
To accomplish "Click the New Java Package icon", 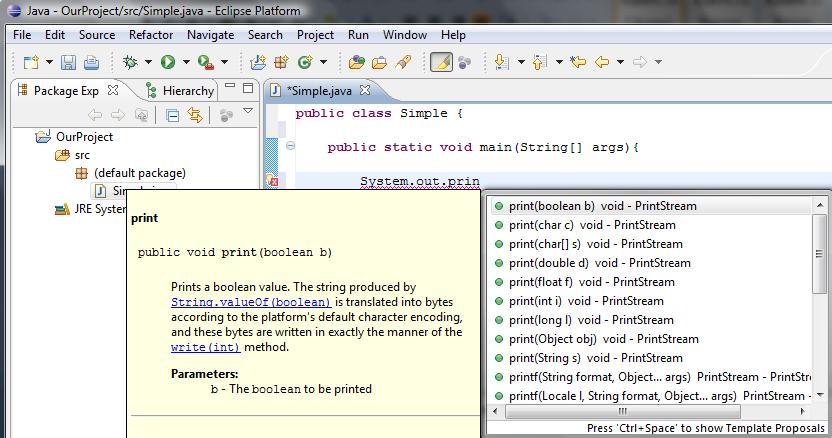I will click(281, 62).
